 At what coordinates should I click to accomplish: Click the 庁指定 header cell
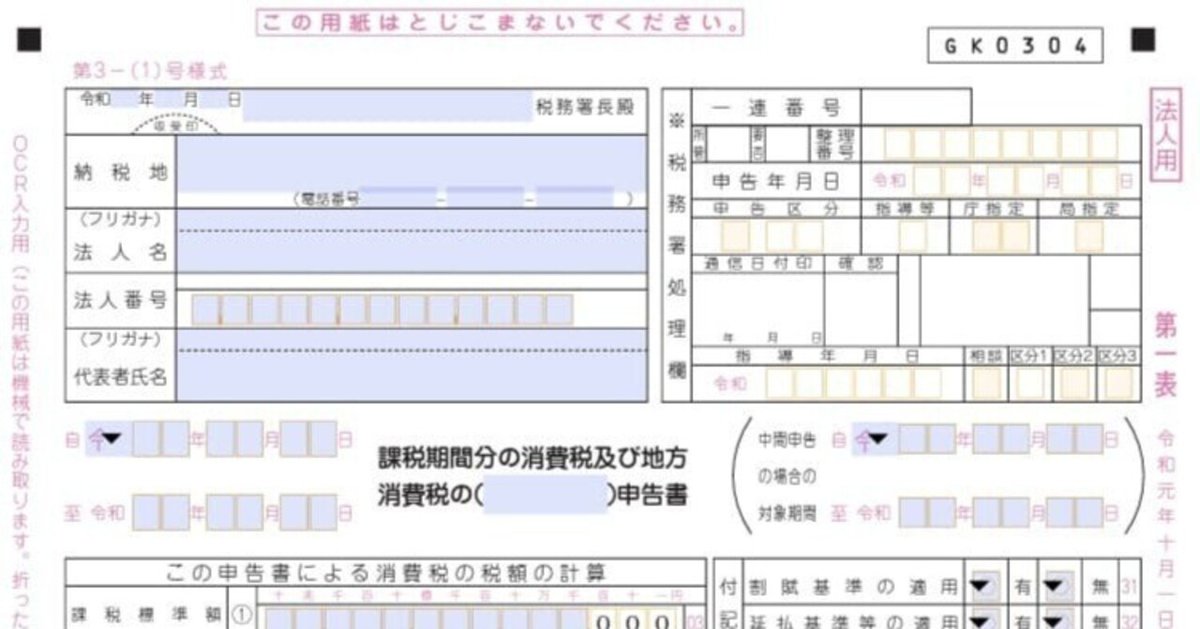[993, 209]
